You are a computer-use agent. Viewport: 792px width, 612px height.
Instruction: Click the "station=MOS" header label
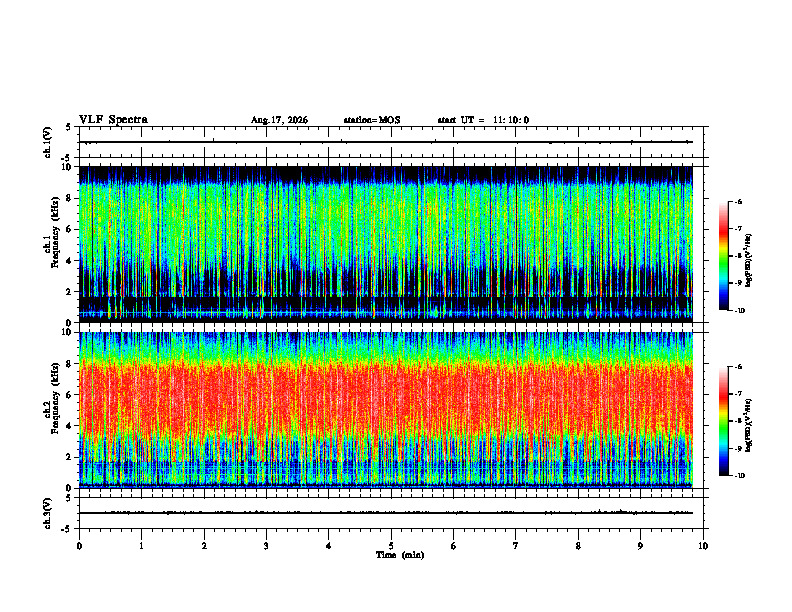tap(372, 120)
